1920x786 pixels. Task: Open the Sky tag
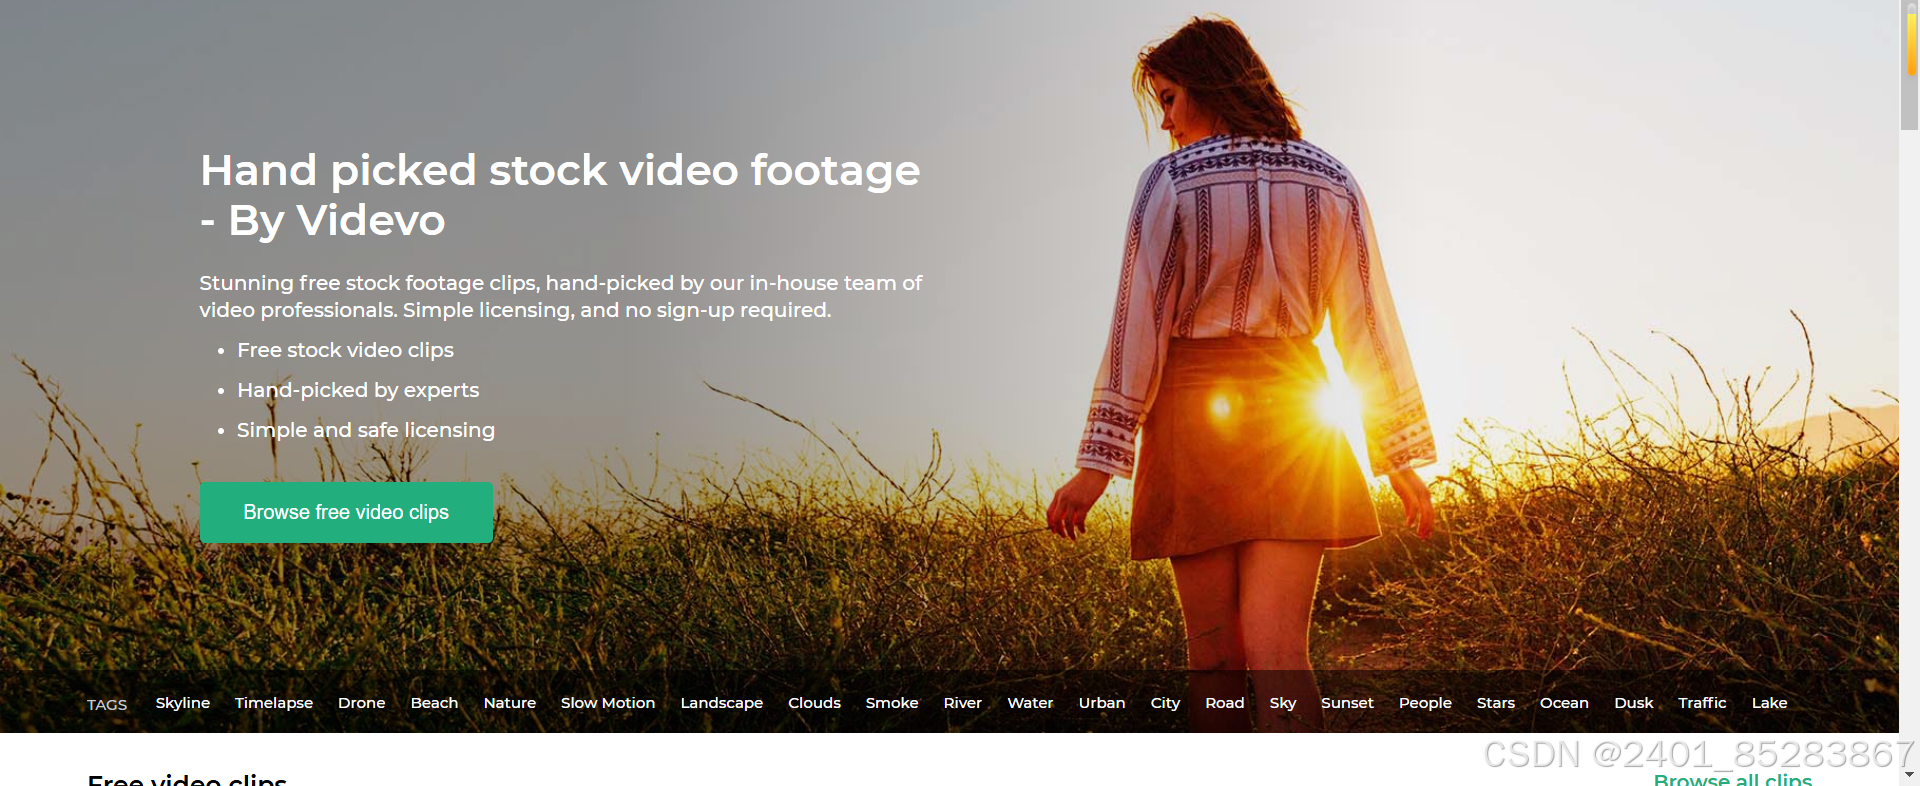(x=1283, y=703)
